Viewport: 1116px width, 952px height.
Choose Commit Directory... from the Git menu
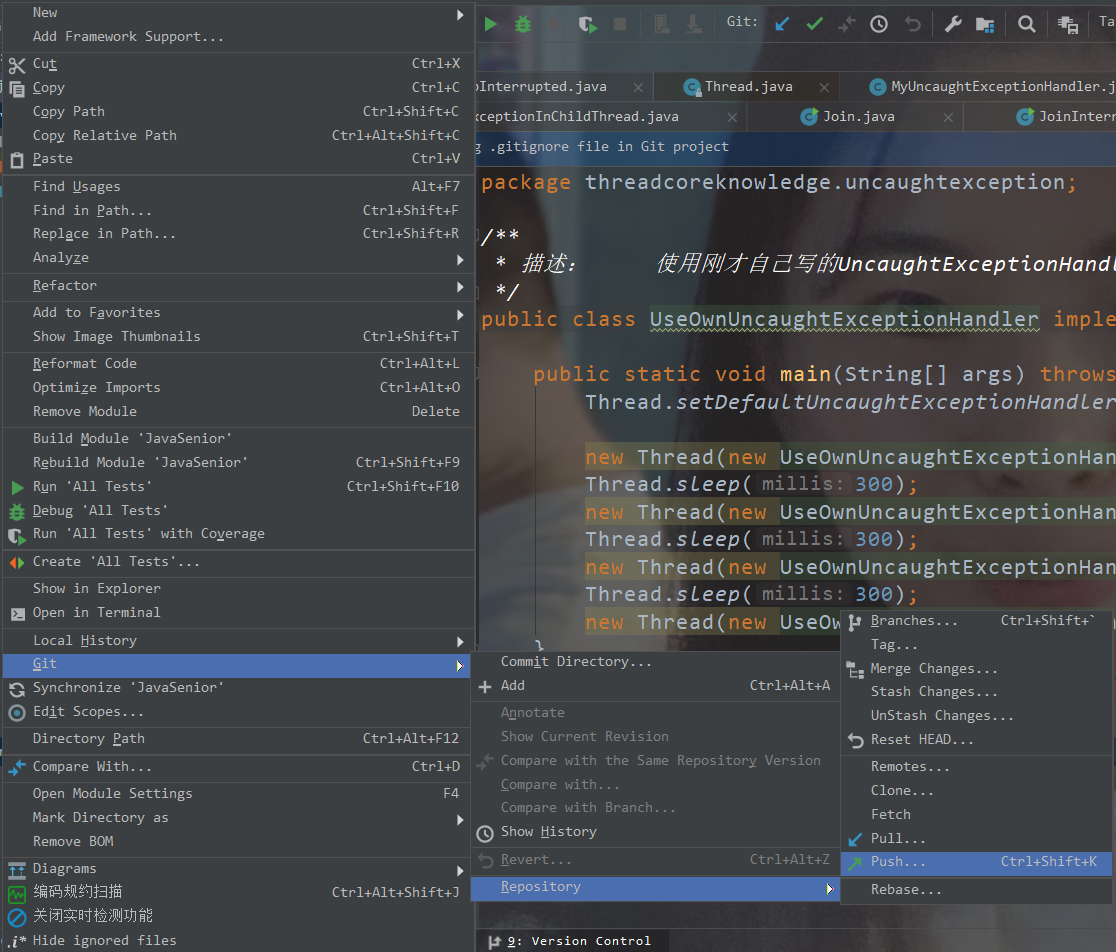(576, 662)
